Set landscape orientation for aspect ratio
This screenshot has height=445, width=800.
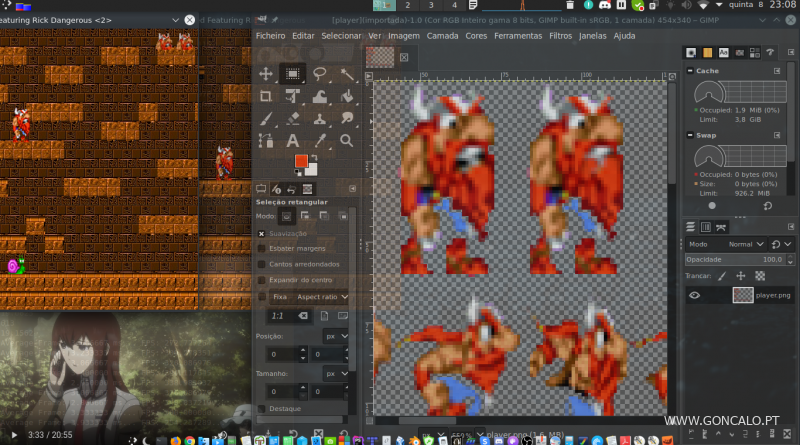343,316
